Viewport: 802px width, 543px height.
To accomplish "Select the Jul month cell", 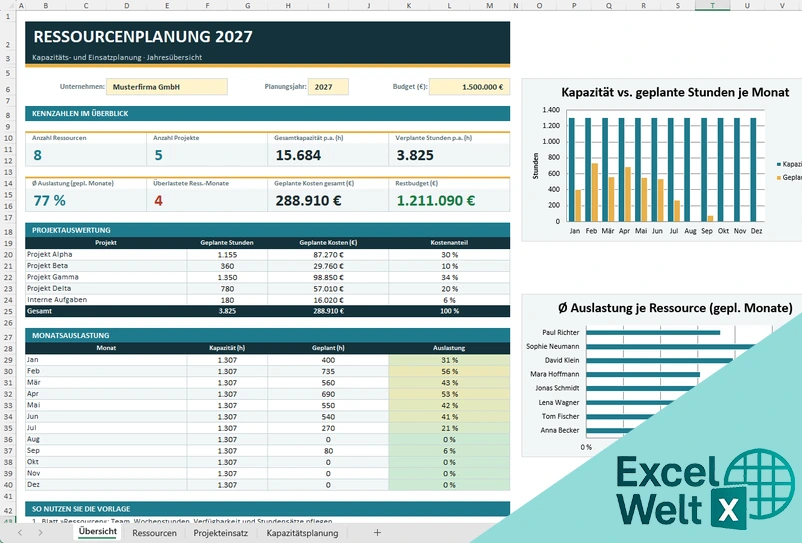I will (x=106, y=428).
